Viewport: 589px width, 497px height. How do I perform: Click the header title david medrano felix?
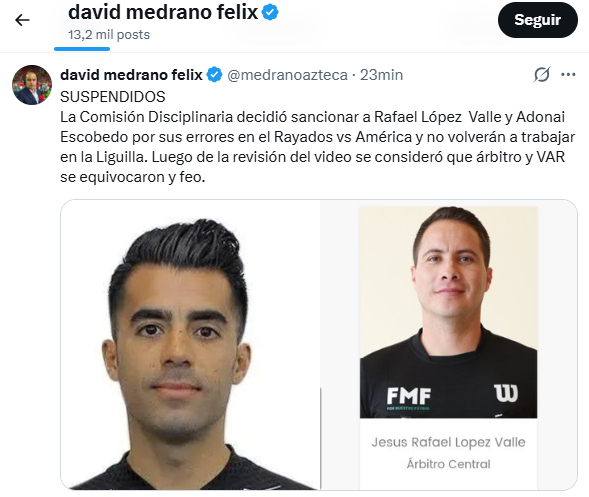click(163, 12)
